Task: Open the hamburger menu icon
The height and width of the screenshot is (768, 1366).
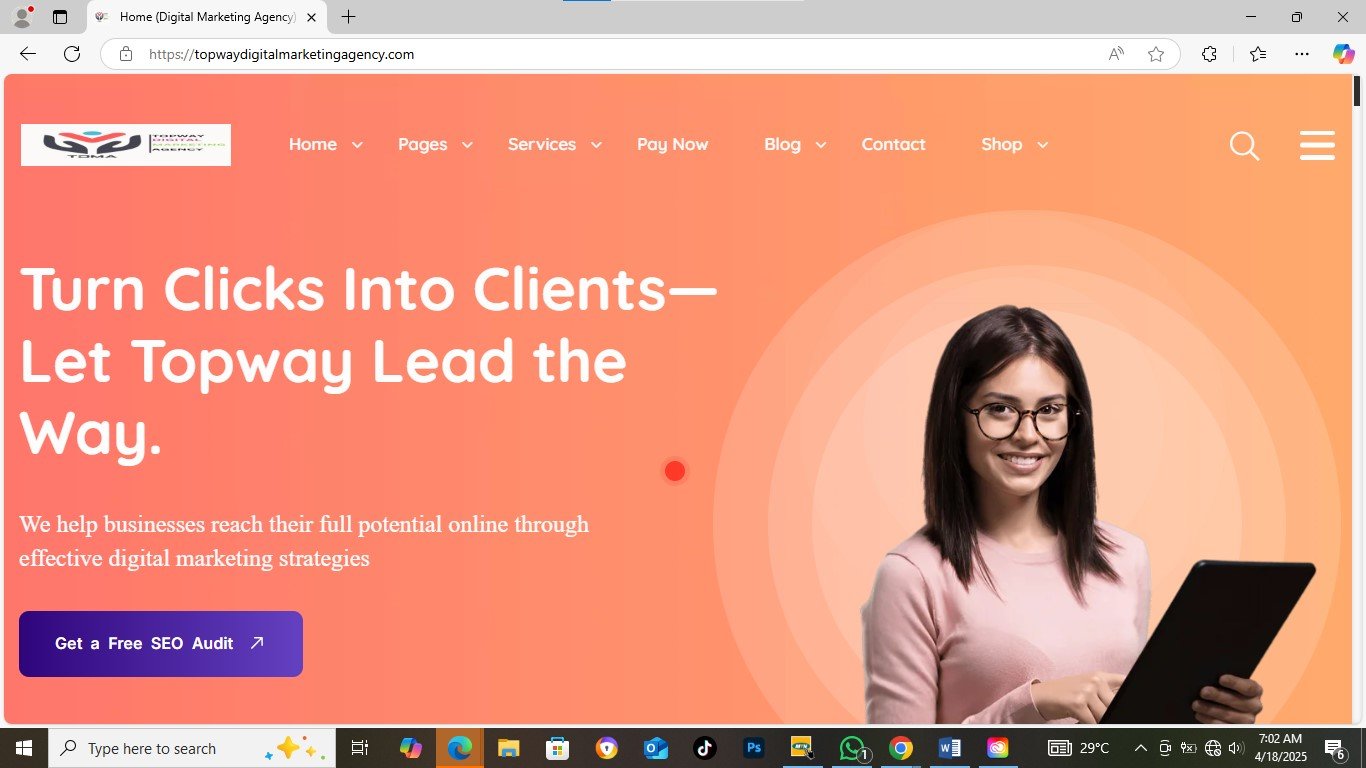Action: click(x=1317, y=145)
